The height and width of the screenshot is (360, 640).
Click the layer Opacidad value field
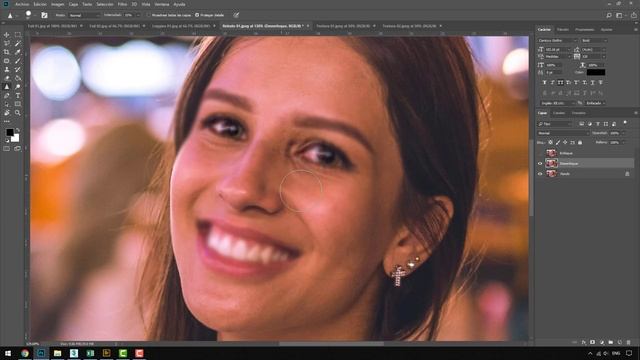[x=616, y=133]
